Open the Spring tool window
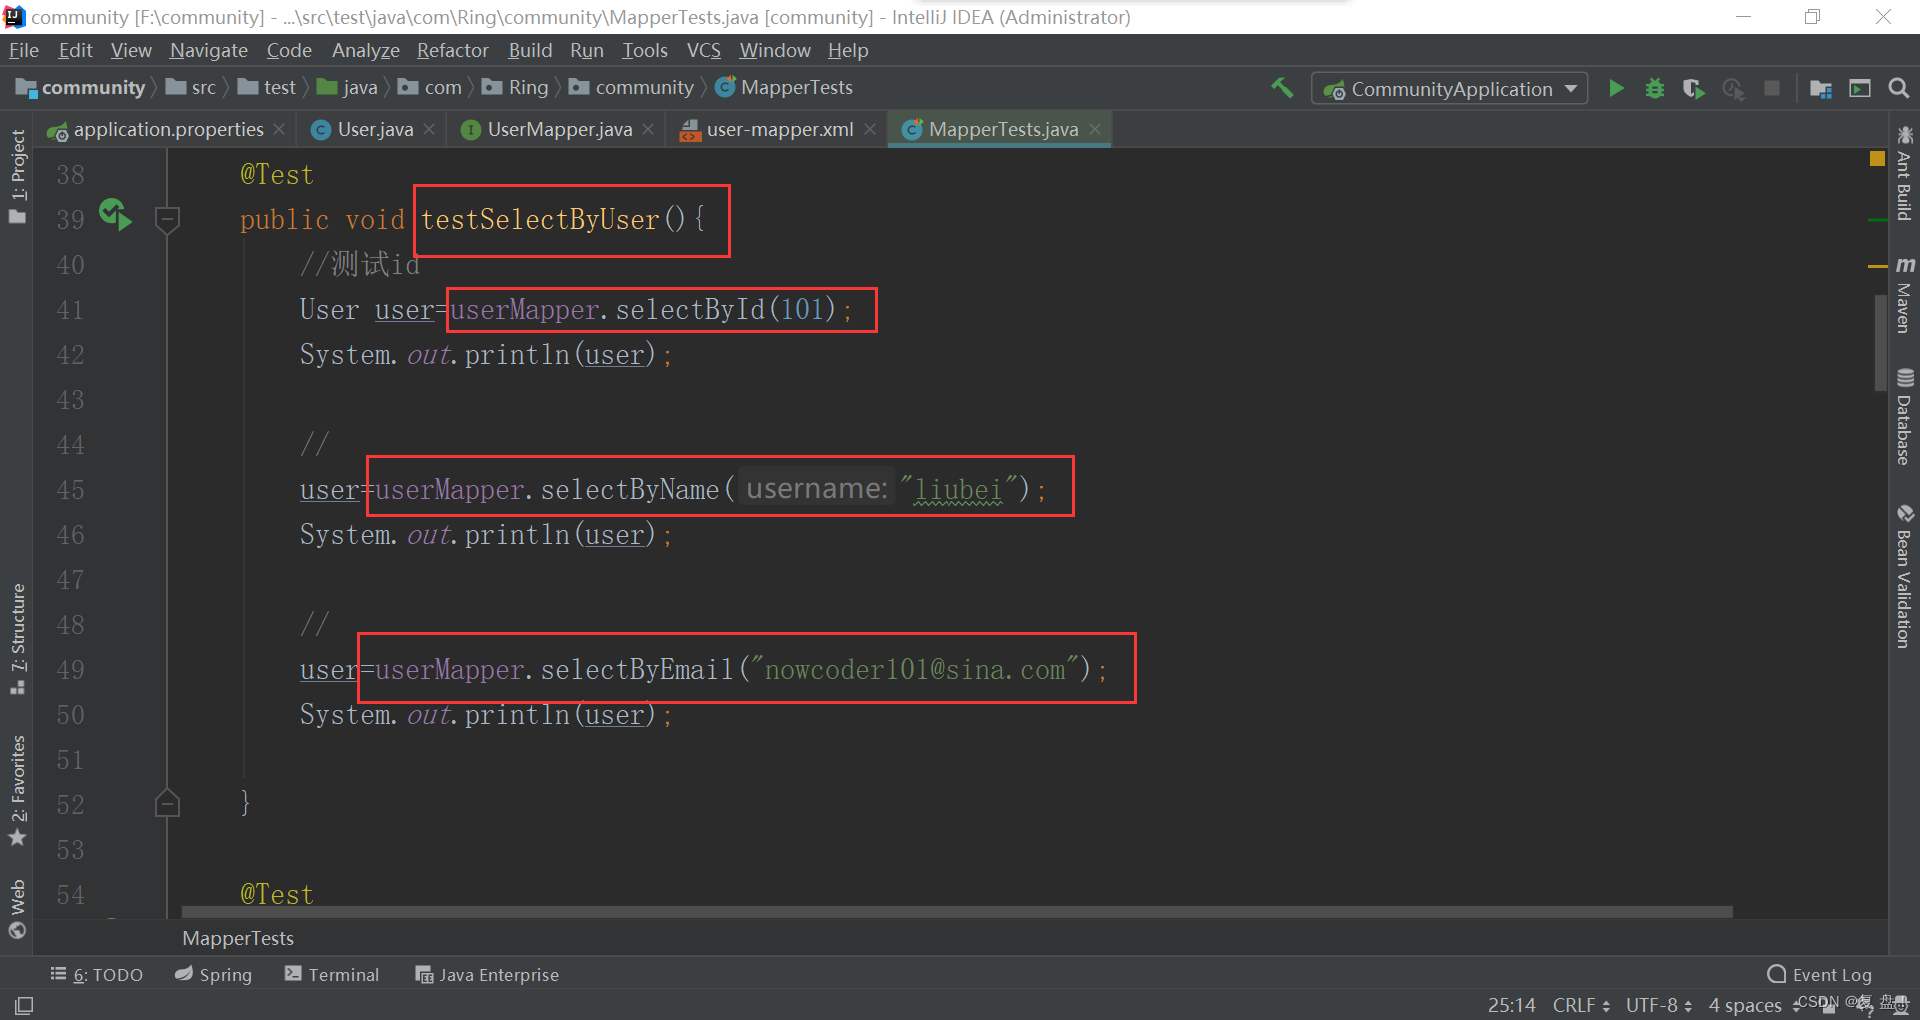 [213, 974]
